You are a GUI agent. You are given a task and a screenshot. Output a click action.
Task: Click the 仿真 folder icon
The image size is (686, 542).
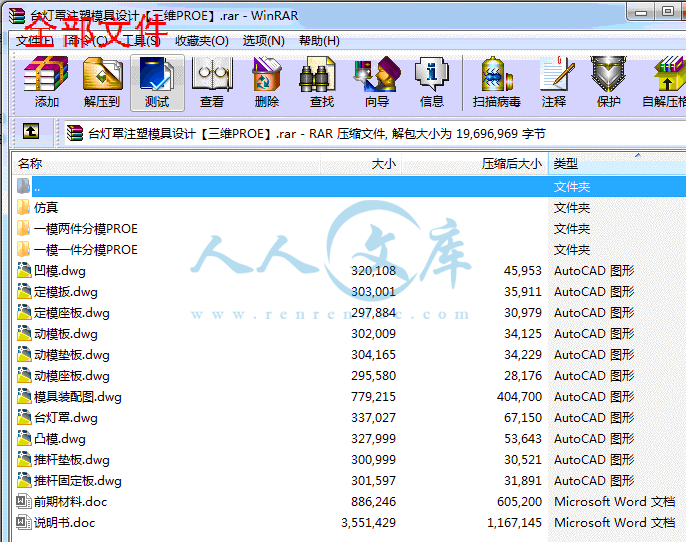23,207
